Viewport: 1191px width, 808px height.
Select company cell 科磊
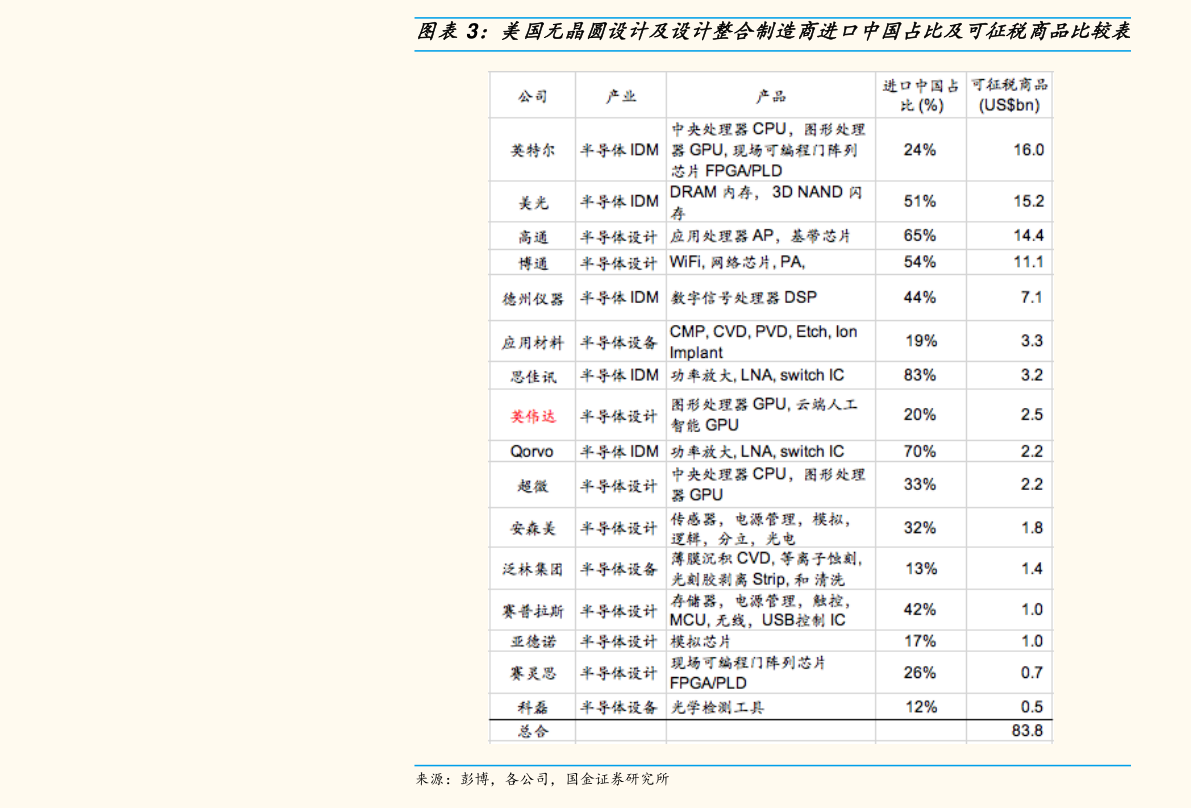[x=532, y=708]
